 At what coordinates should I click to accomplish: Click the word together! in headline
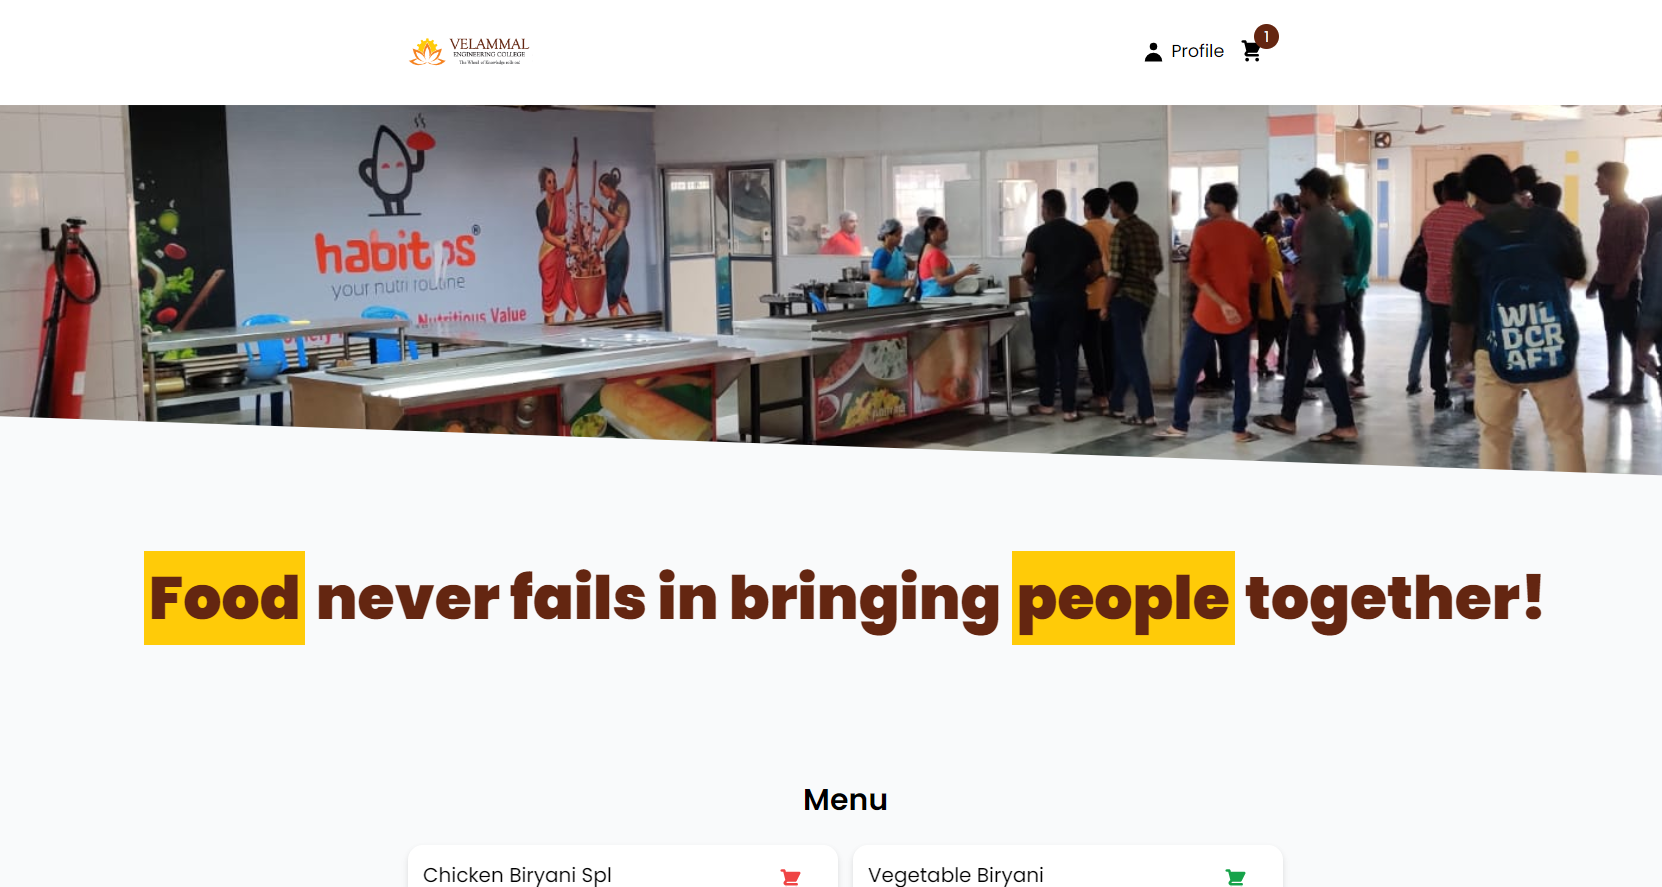[1394, 598]
